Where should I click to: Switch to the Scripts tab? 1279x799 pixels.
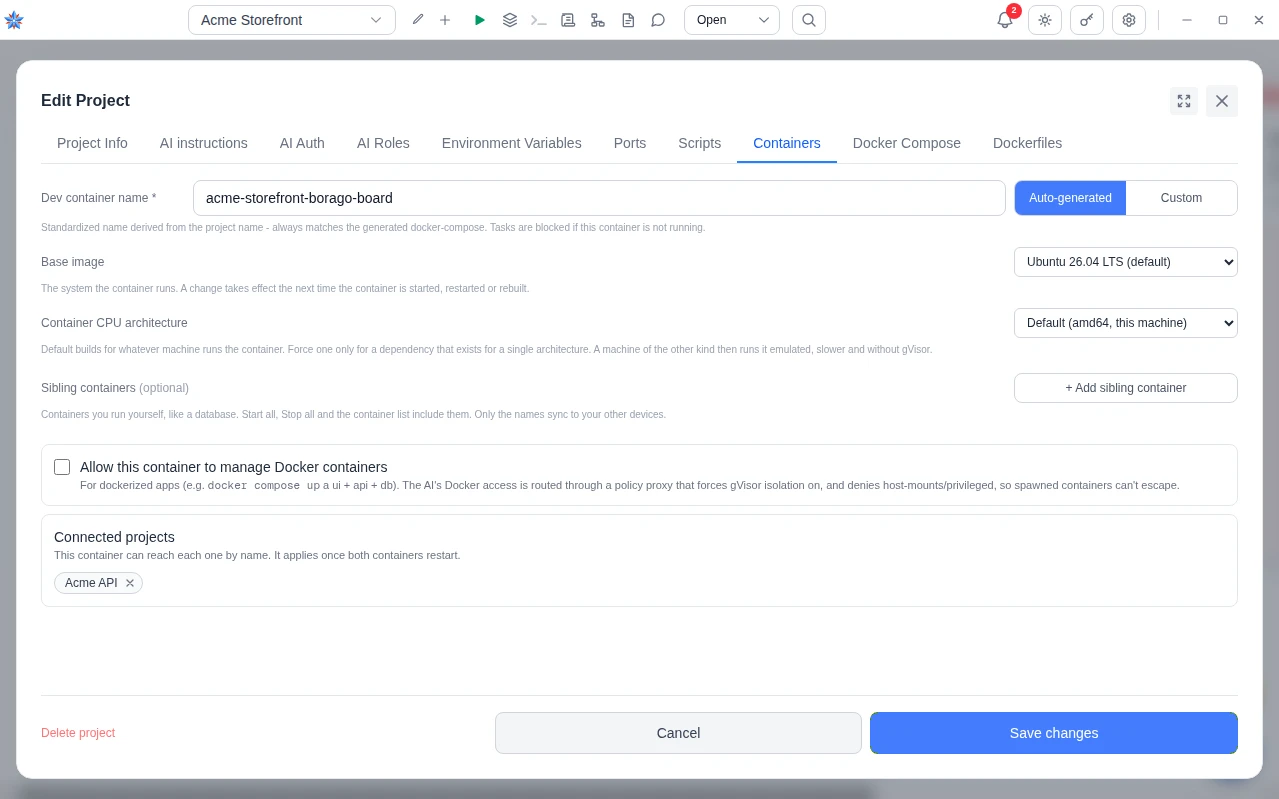click(x=700, y=143)
